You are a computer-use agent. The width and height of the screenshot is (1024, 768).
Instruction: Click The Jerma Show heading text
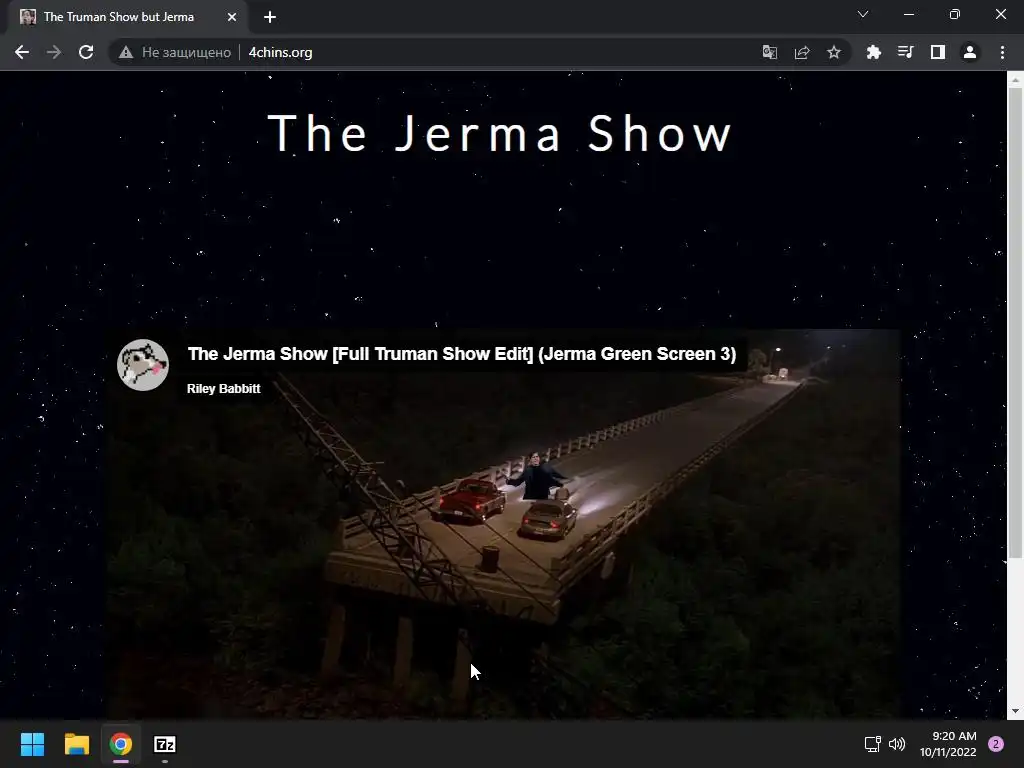pyautogui.click(x=500, y=133)
